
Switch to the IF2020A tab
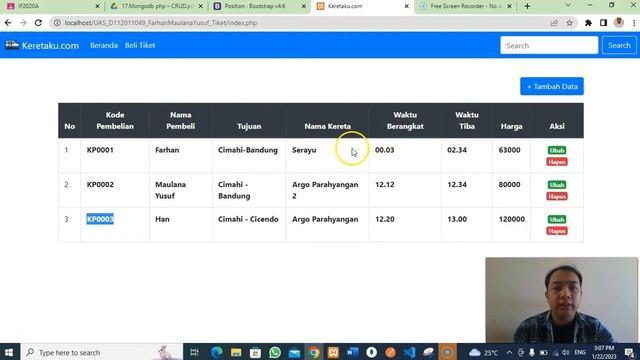53,6
